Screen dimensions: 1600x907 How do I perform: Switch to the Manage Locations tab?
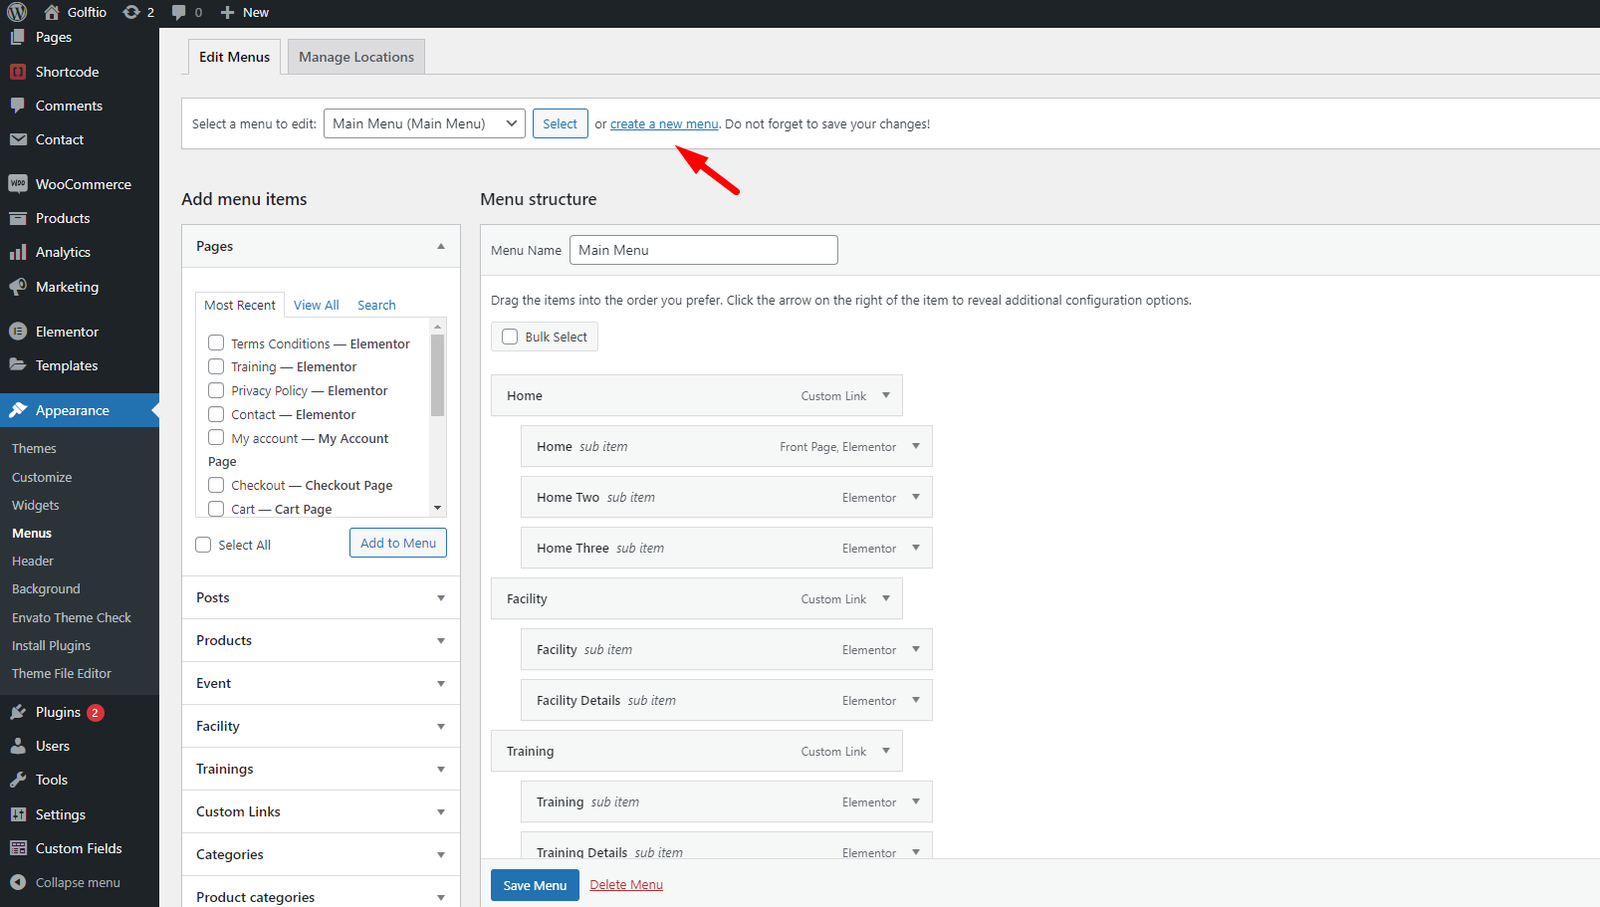coord(356,57)
